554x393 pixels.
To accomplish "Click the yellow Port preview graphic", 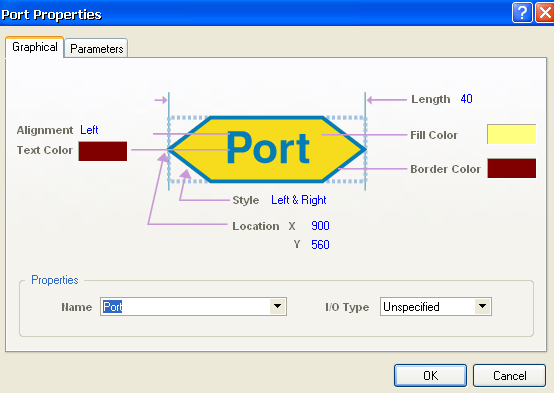I will click(267, 149).
